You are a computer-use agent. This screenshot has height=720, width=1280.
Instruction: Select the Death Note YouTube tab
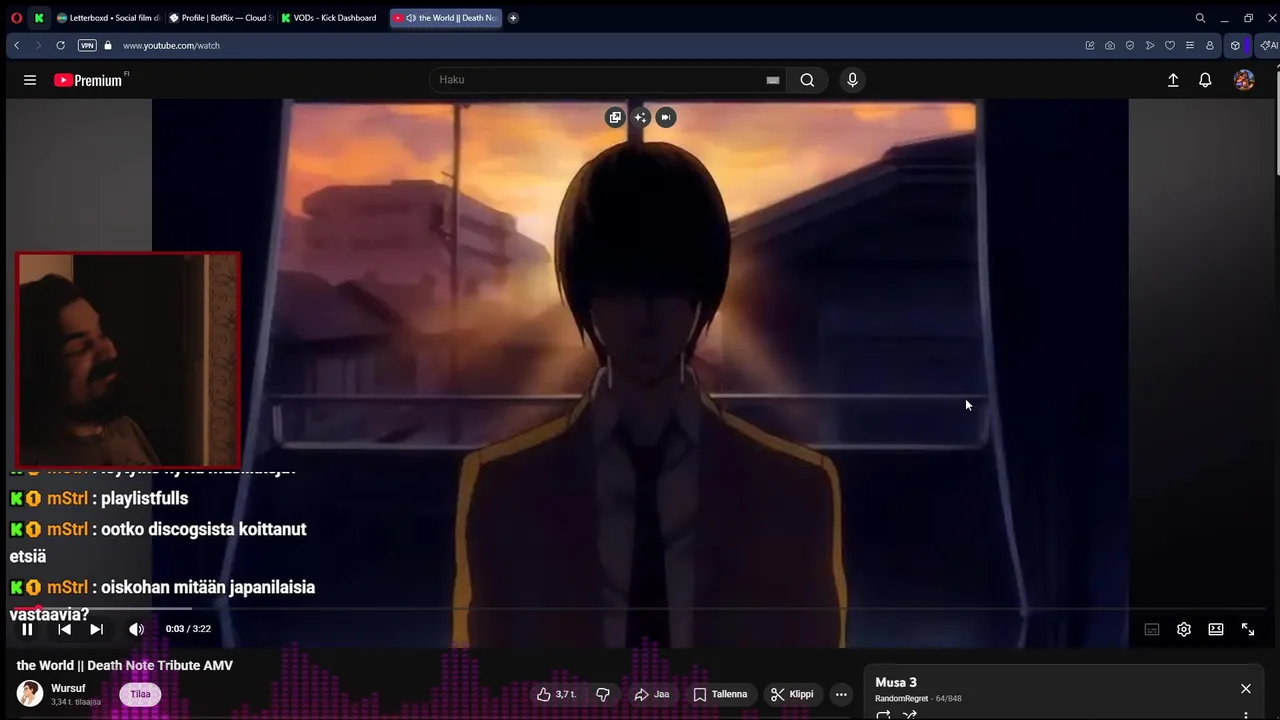(446, 18)
